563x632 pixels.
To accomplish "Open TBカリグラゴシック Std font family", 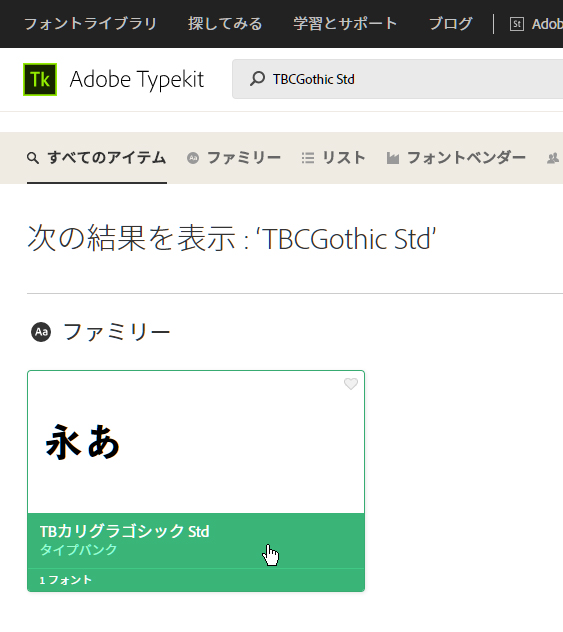I will point(125,532).
